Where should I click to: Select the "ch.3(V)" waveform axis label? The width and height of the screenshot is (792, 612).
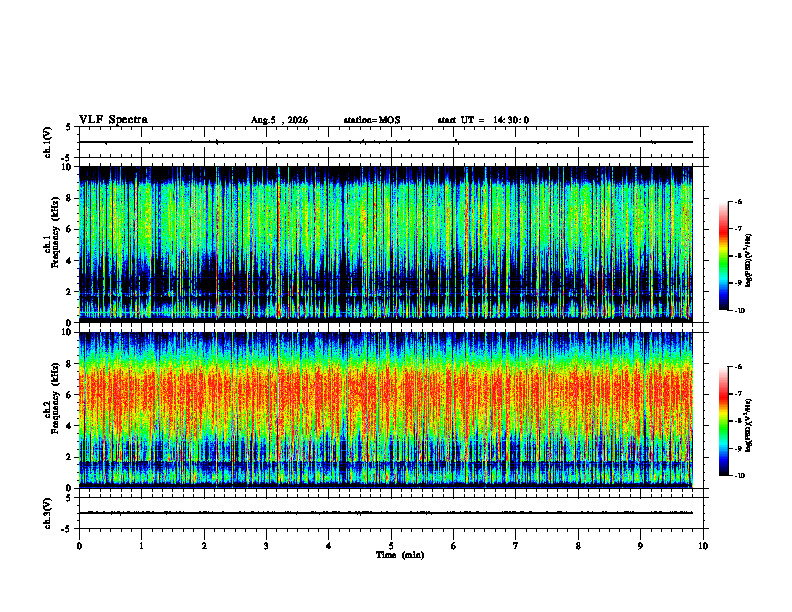(x=48, y=514)
